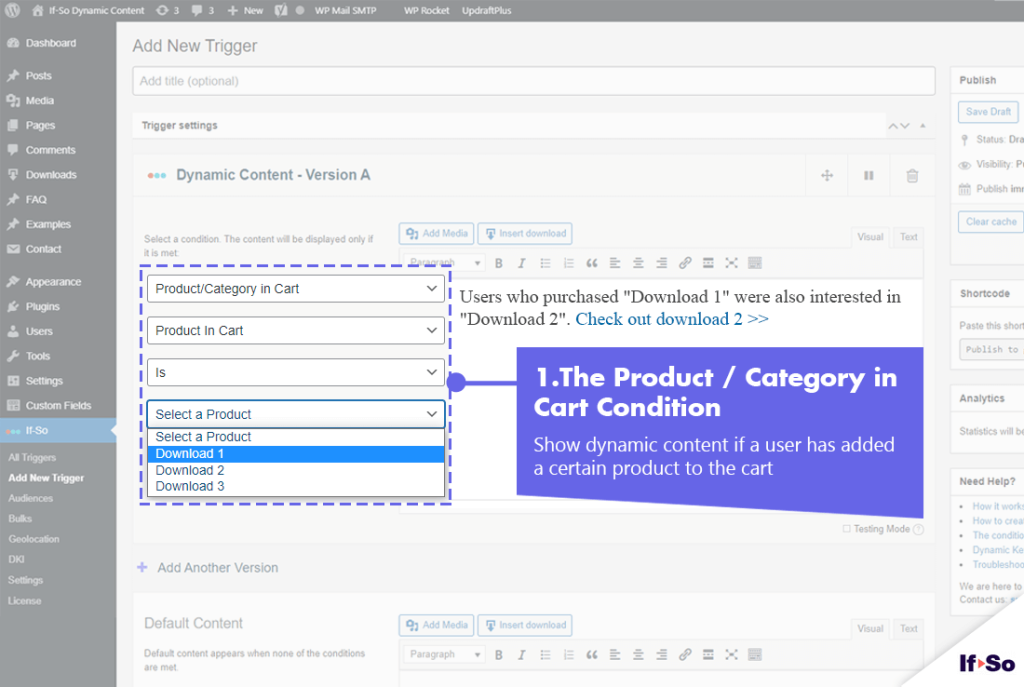
Task: Delete Version A with the trash icon
Action: 912,175
